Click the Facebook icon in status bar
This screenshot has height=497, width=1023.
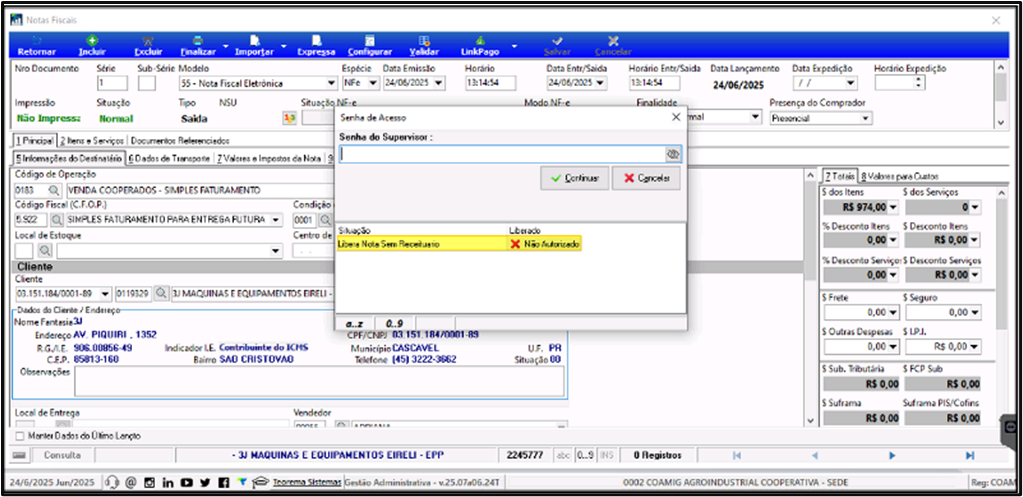click(x=224, y=483)
